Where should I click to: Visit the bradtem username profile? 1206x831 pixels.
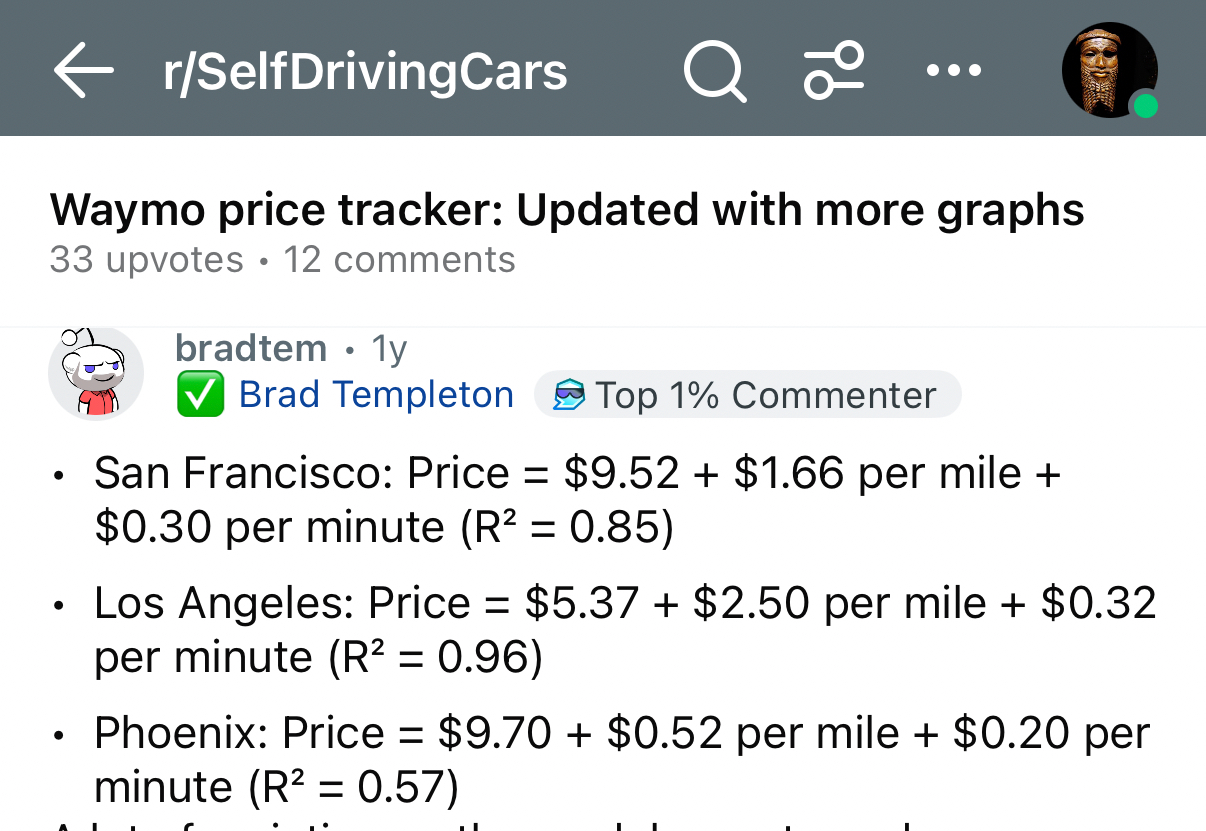[250, 348]
